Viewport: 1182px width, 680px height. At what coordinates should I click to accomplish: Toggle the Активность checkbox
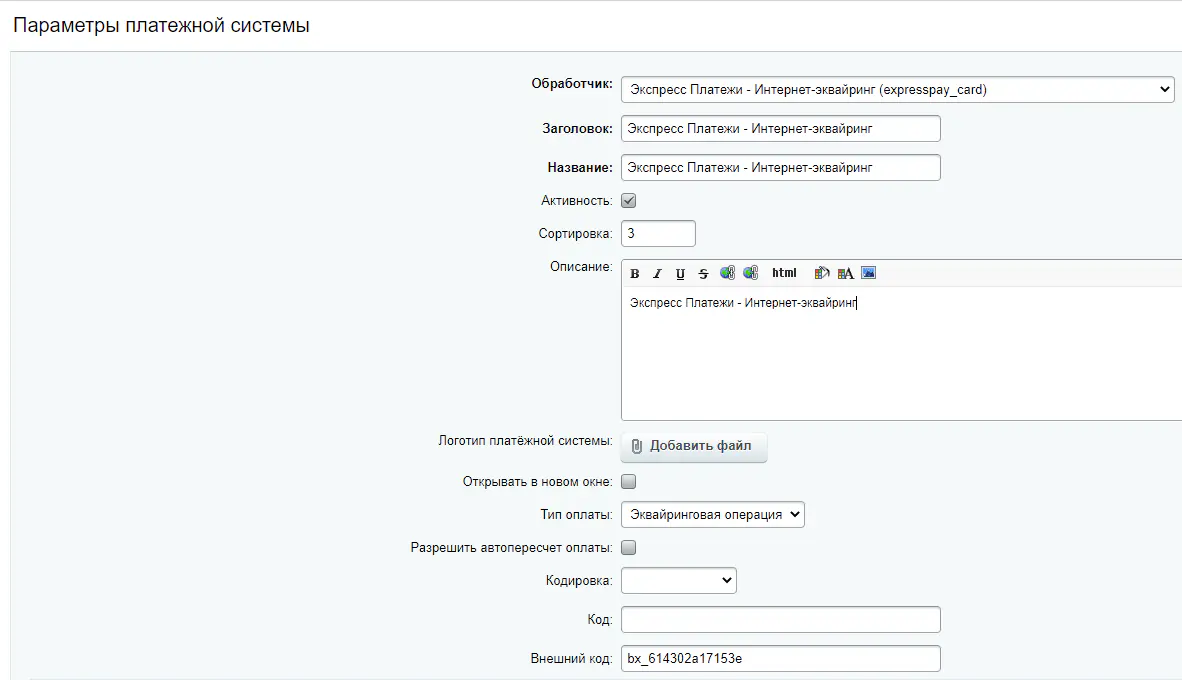[629, 200]
